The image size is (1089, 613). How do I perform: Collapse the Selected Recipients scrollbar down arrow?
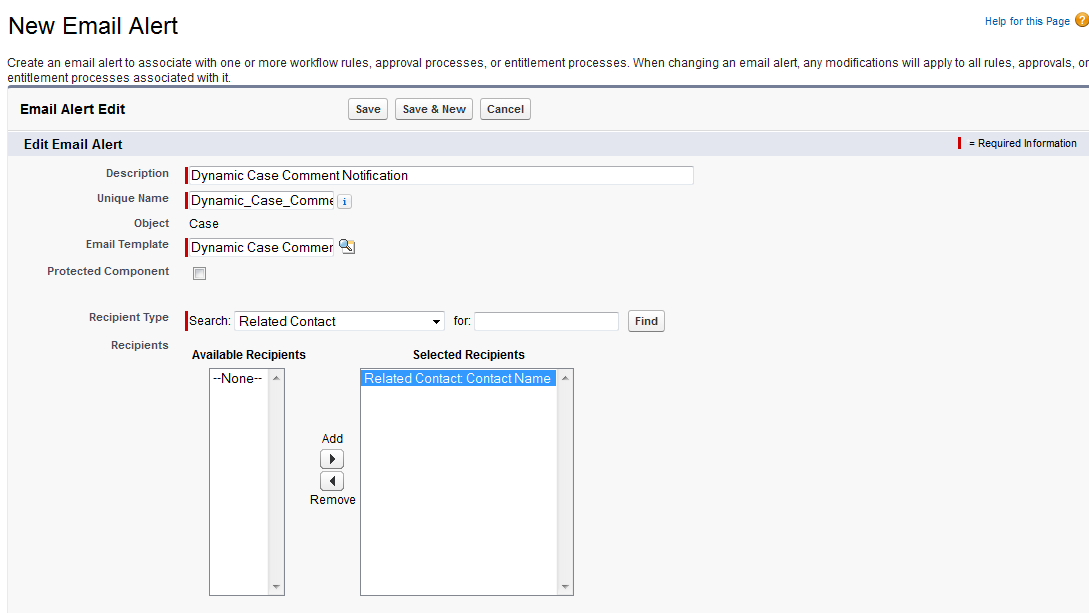(x=566, y=588)
